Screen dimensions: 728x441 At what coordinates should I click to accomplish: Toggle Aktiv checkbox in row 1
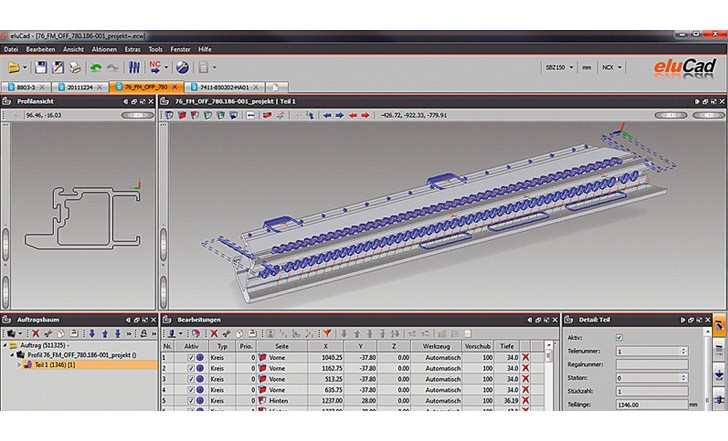tap(191, 358)
